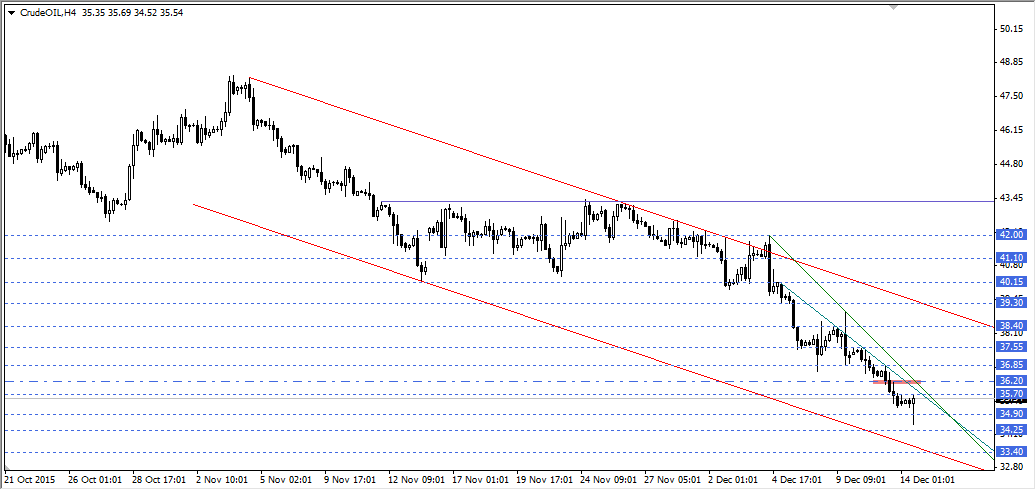Click the 41.10 price level label

pyautogui.click(x=1011, y=258)
